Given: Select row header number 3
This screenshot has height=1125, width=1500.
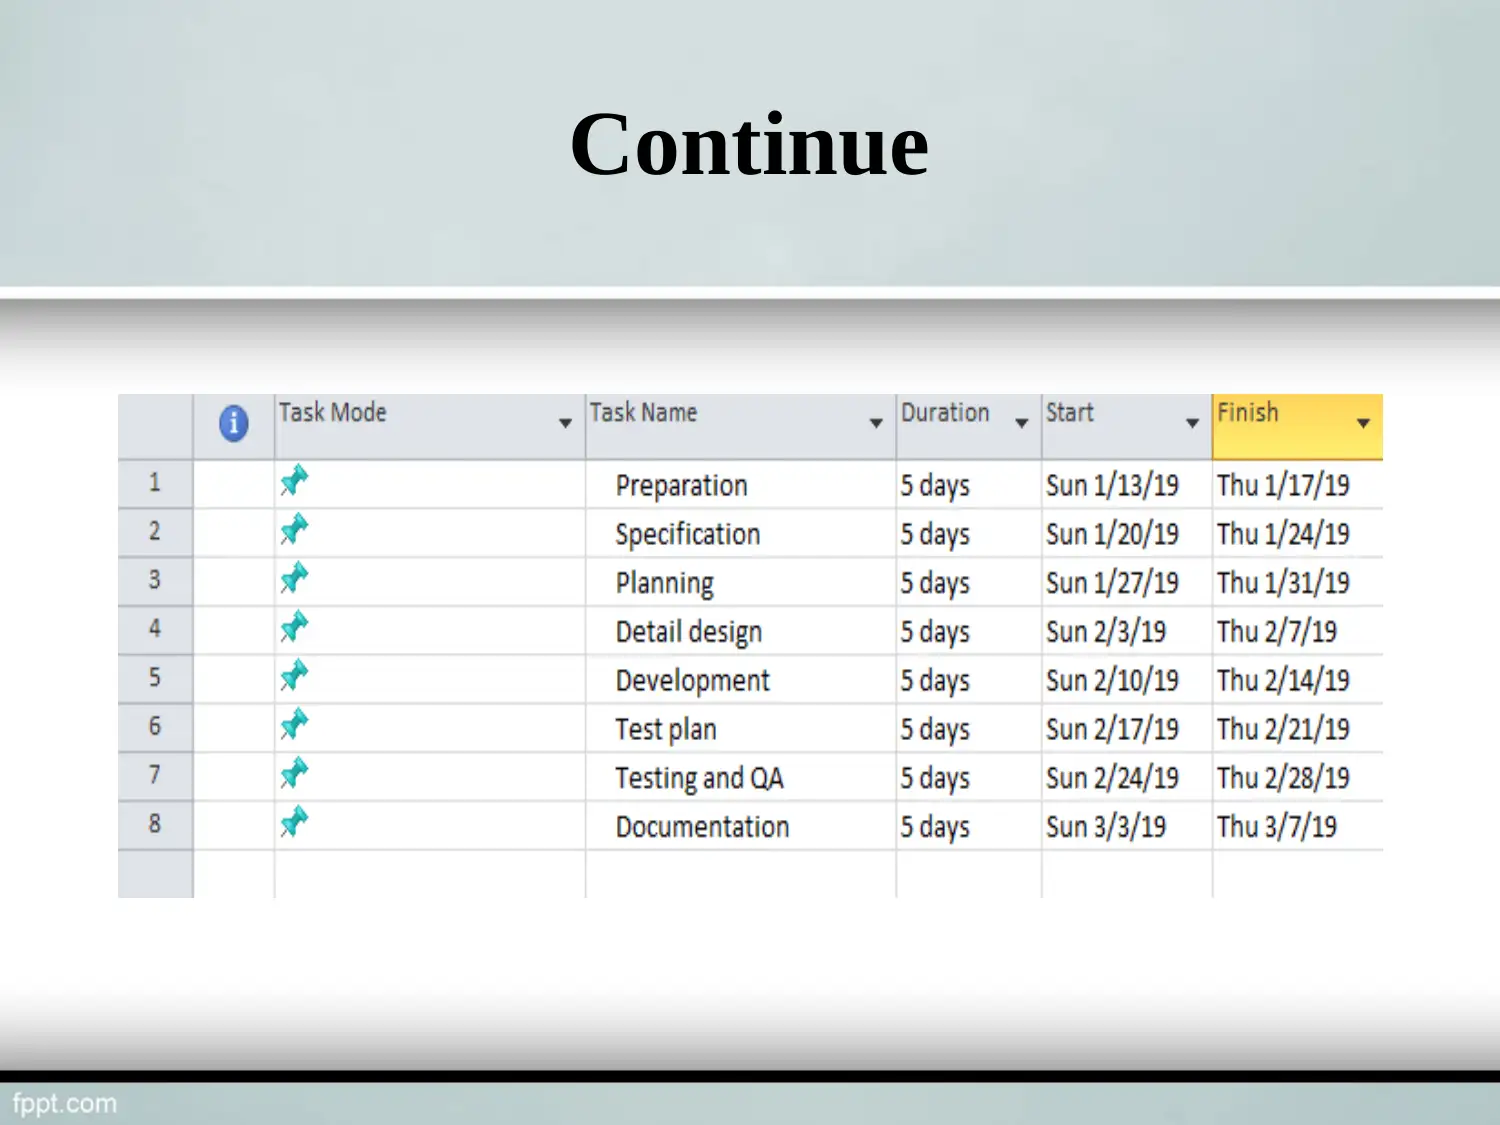Looking at the screenshot, I should click(x=155, y=582).
